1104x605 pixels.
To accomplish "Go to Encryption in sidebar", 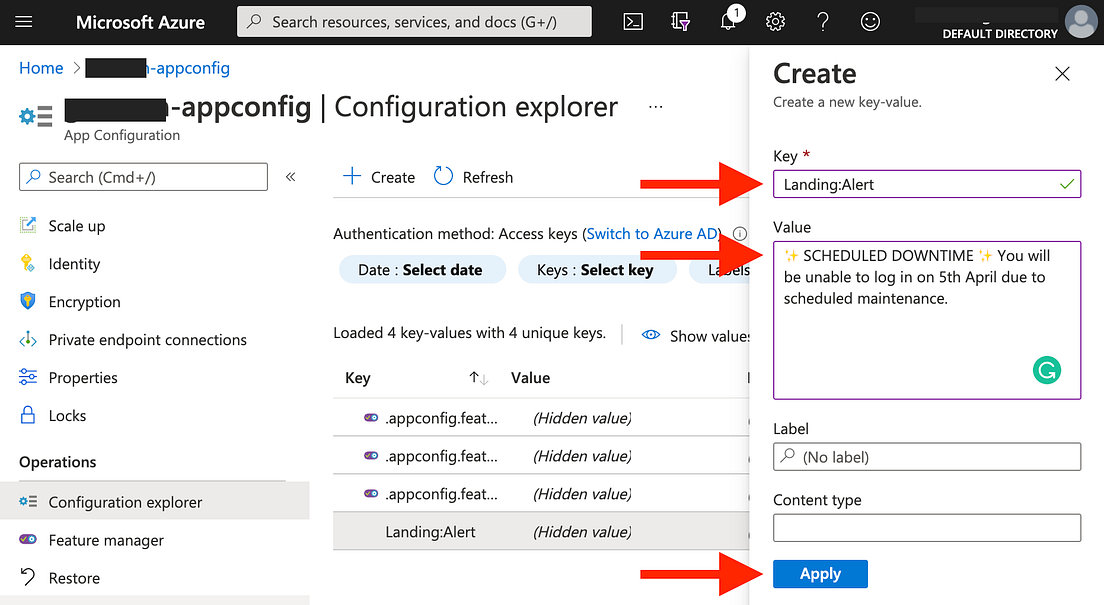I will pyautogui.click(x=84, y=302).
